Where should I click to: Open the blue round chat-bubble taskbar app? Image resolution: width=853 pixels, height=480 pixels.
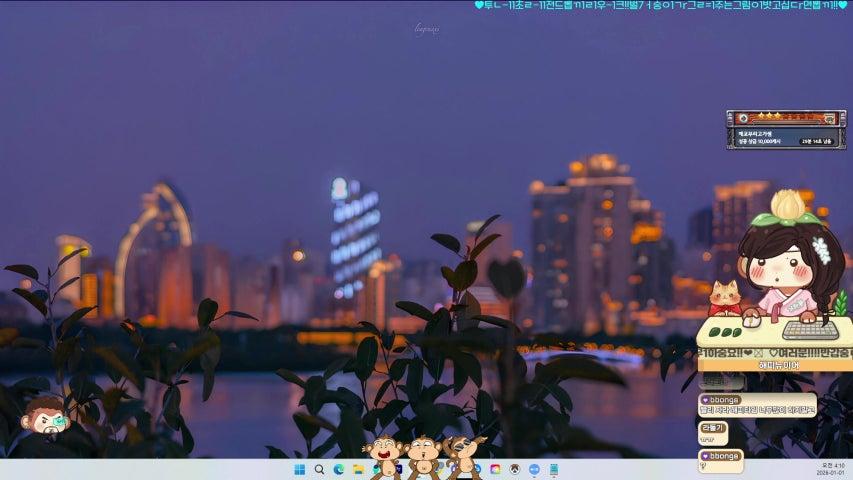[x=534, y=470]
